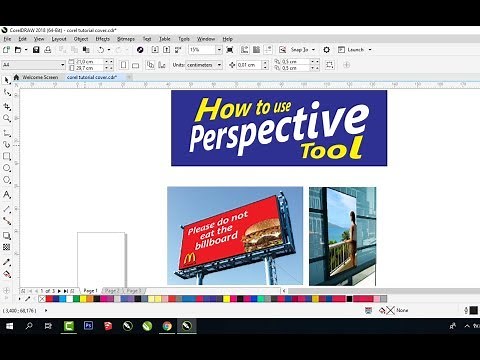Screen dimensions: 480x360
Task: Print the document
Action: tap(48, 50)
